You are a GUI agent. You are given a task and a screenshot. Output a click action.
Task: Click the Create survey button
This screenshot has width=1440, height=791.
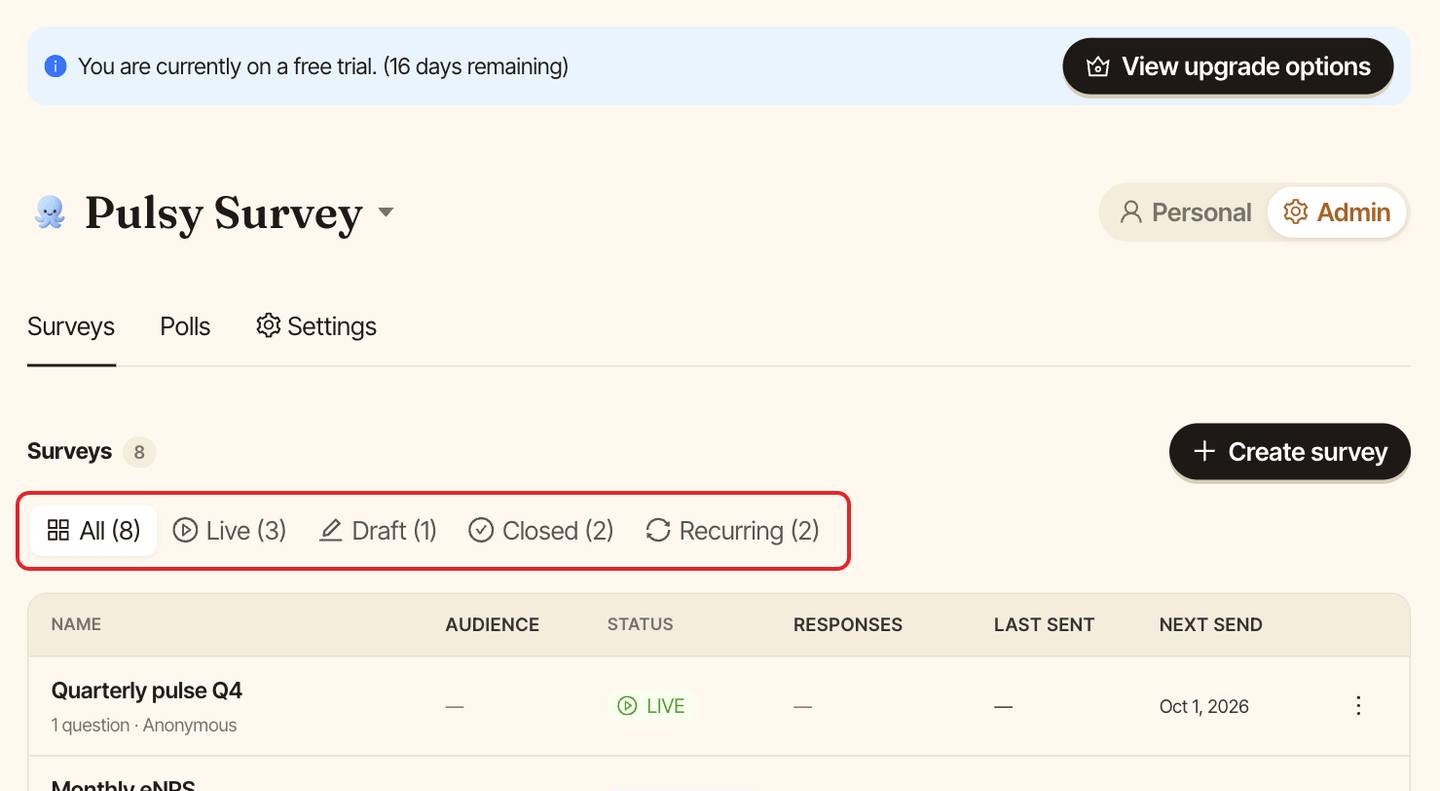(1290, 452)
